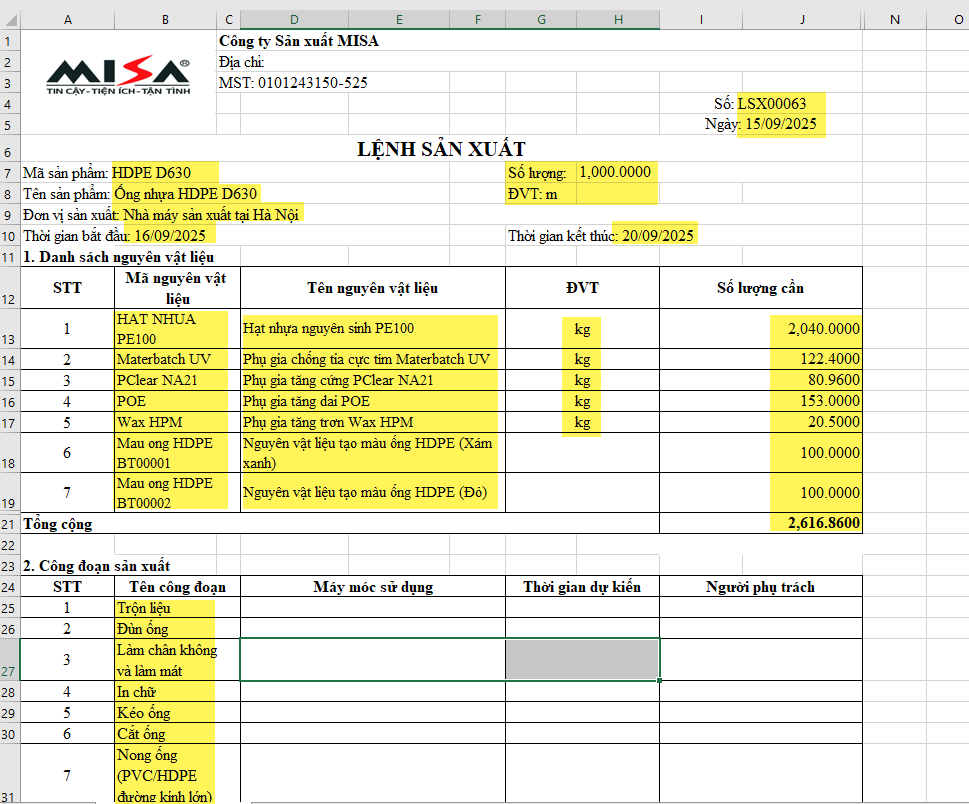Viewport: 969px width, 804px height.
Task: Click stage 'Đùn ống'
Action: 143,629
